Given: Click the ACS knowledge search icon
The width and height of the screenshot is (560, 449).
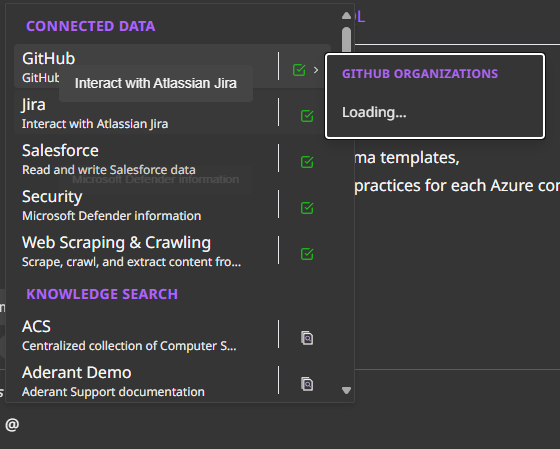Looking at the screenshot, I should (307, 338).
